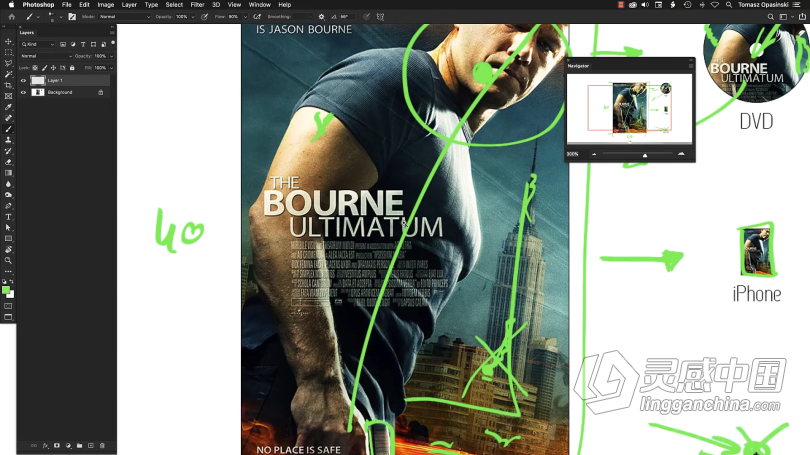Open layer filter Kind dropdown
810x455 pixels.
pyautogui.click(x=38, y=44)
